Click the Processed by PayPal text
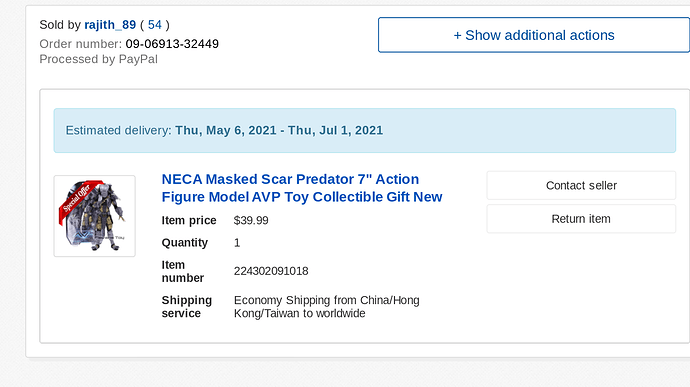This screenshot has height=387, width=690. [99, 59]
